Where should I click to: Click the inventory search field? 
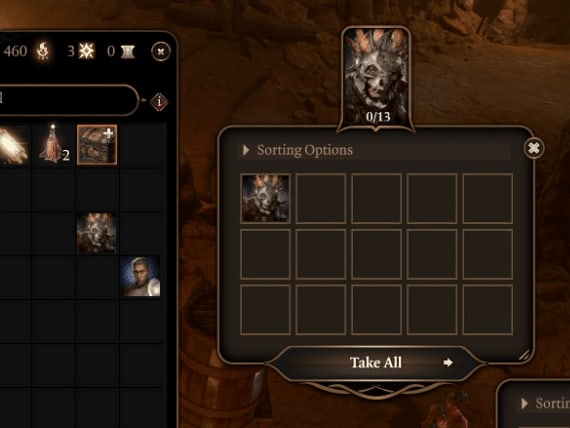point(68,100)
